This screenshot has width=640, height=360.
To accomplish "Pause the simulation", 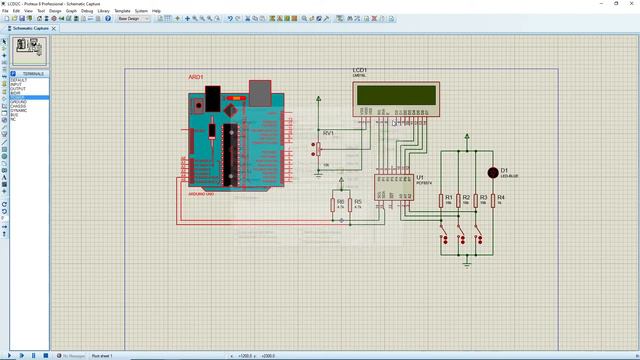I will click(x=33, y=356).
